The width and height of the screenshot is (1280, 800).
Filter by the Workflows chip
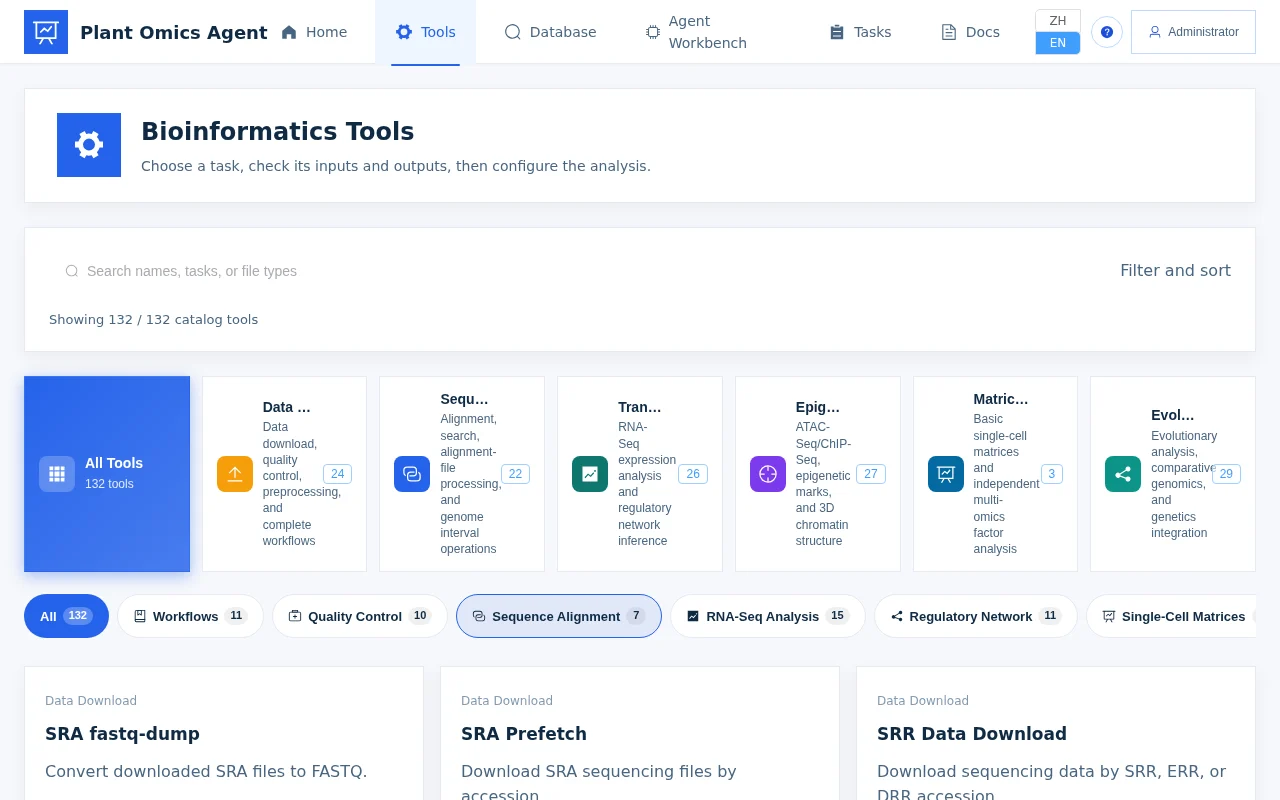click(x=190, y=616)
